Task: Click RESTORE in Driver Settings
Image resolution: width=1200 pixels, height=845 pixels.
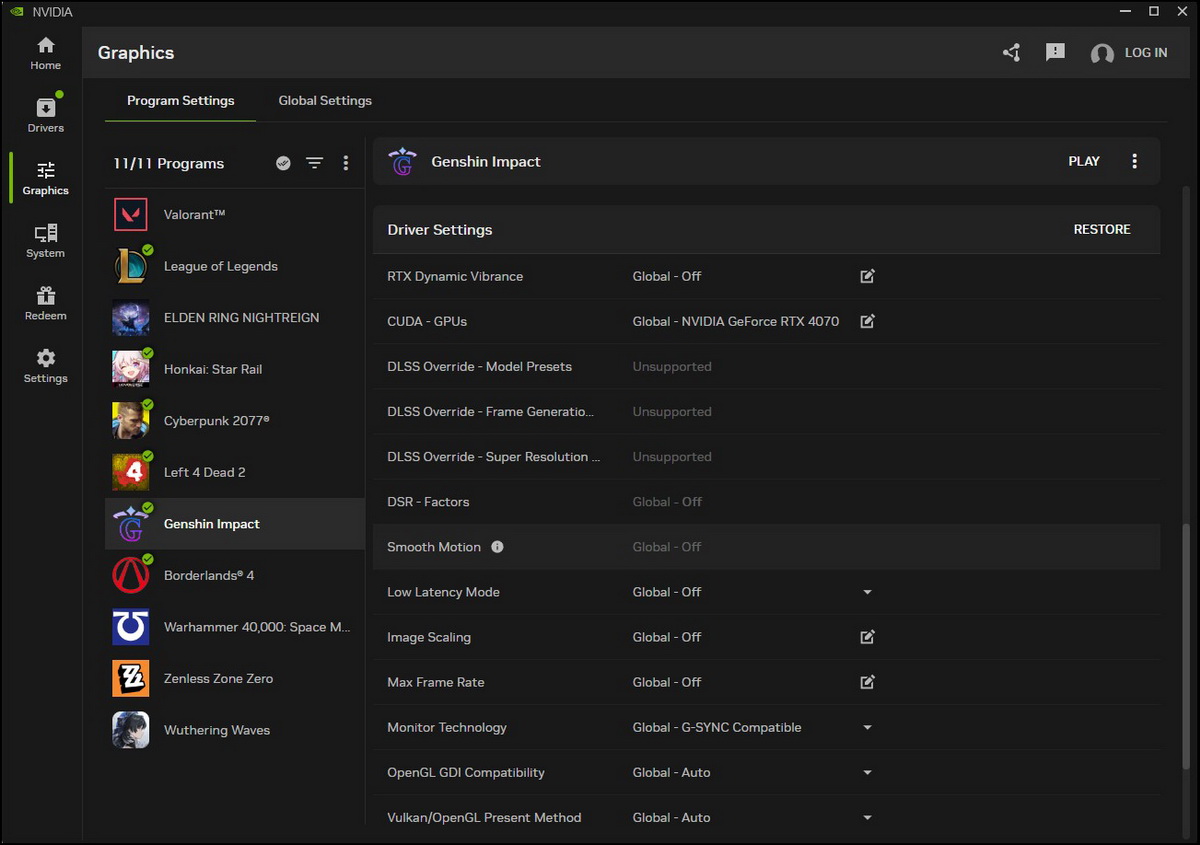Action: [1102, 229]
